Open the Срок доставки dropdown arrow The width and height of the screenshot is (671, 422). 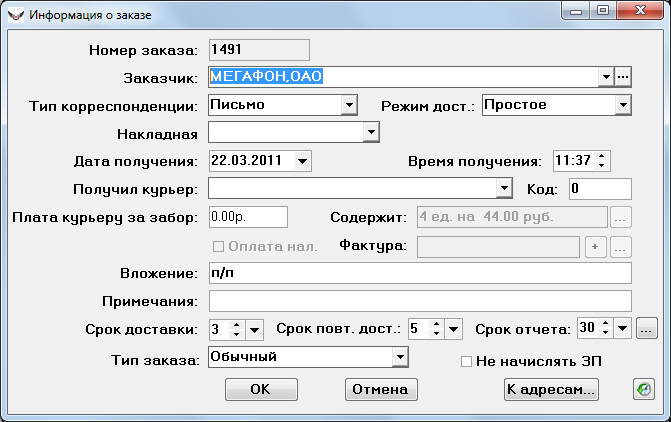click(255, 330)
